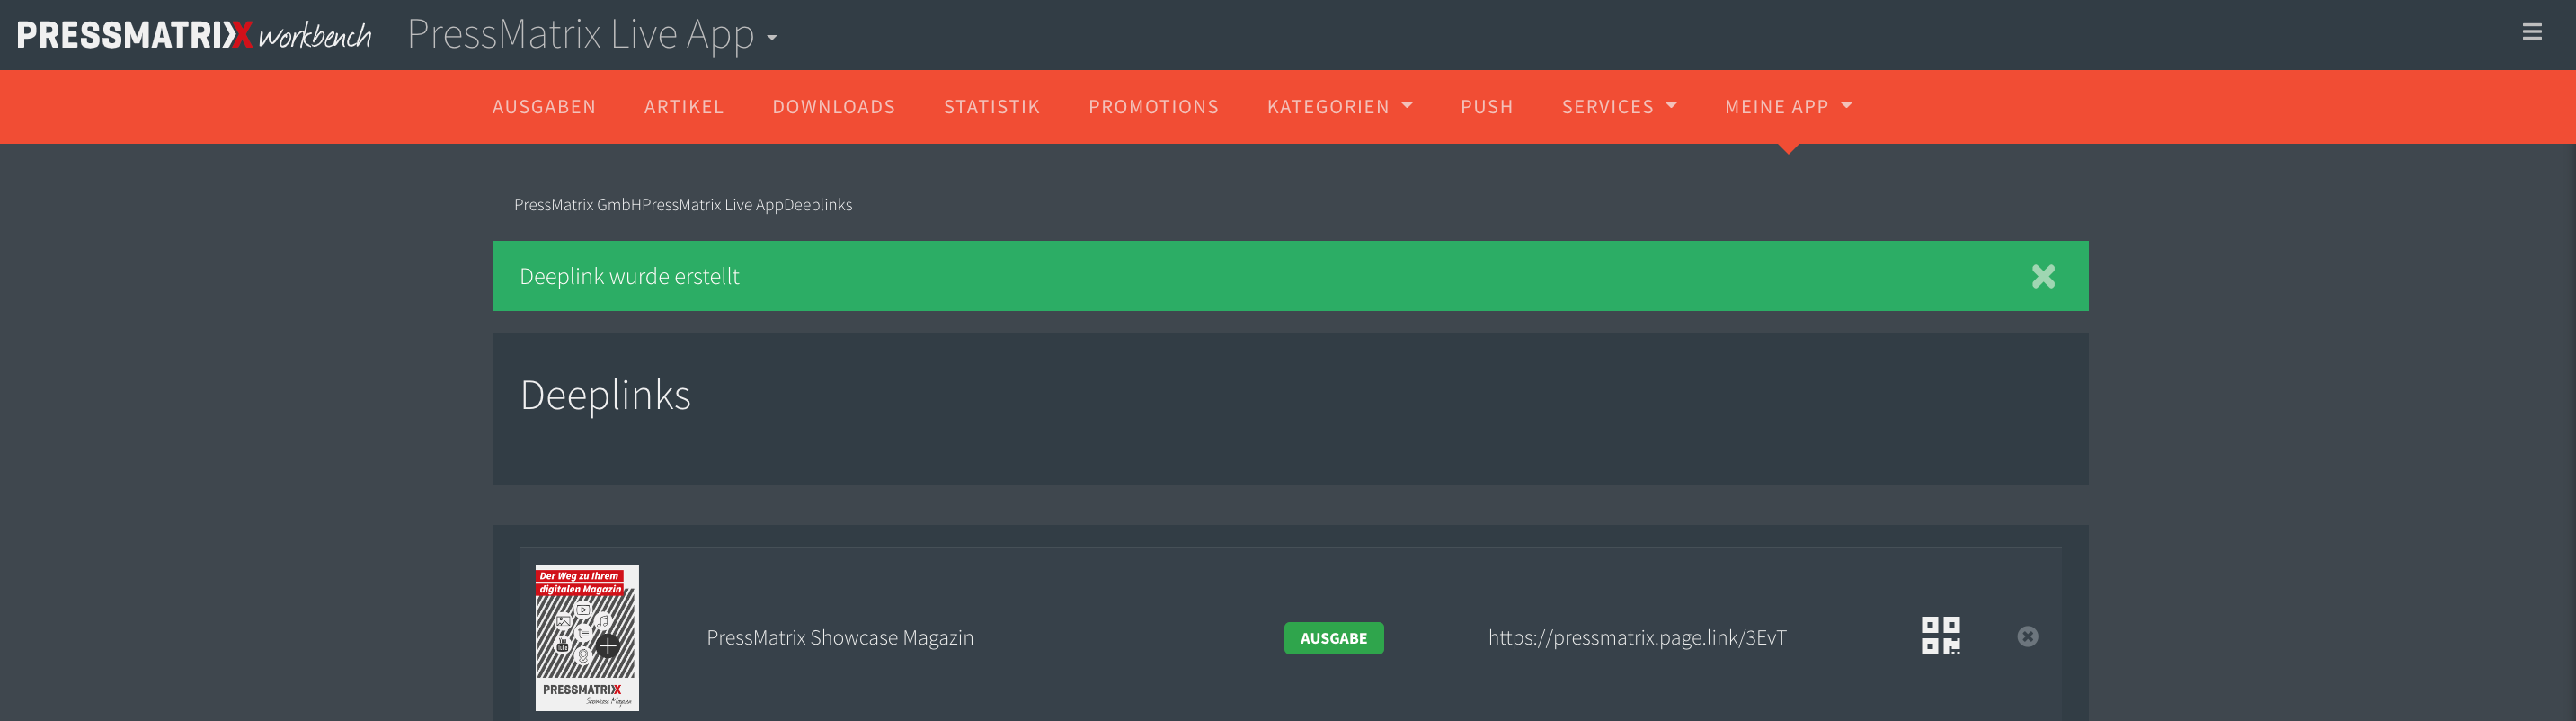The width and height of the screenshot is (2576, 721).
Task: Click the PressMatrix workbench logo
Action: click(x=194, y=35)
